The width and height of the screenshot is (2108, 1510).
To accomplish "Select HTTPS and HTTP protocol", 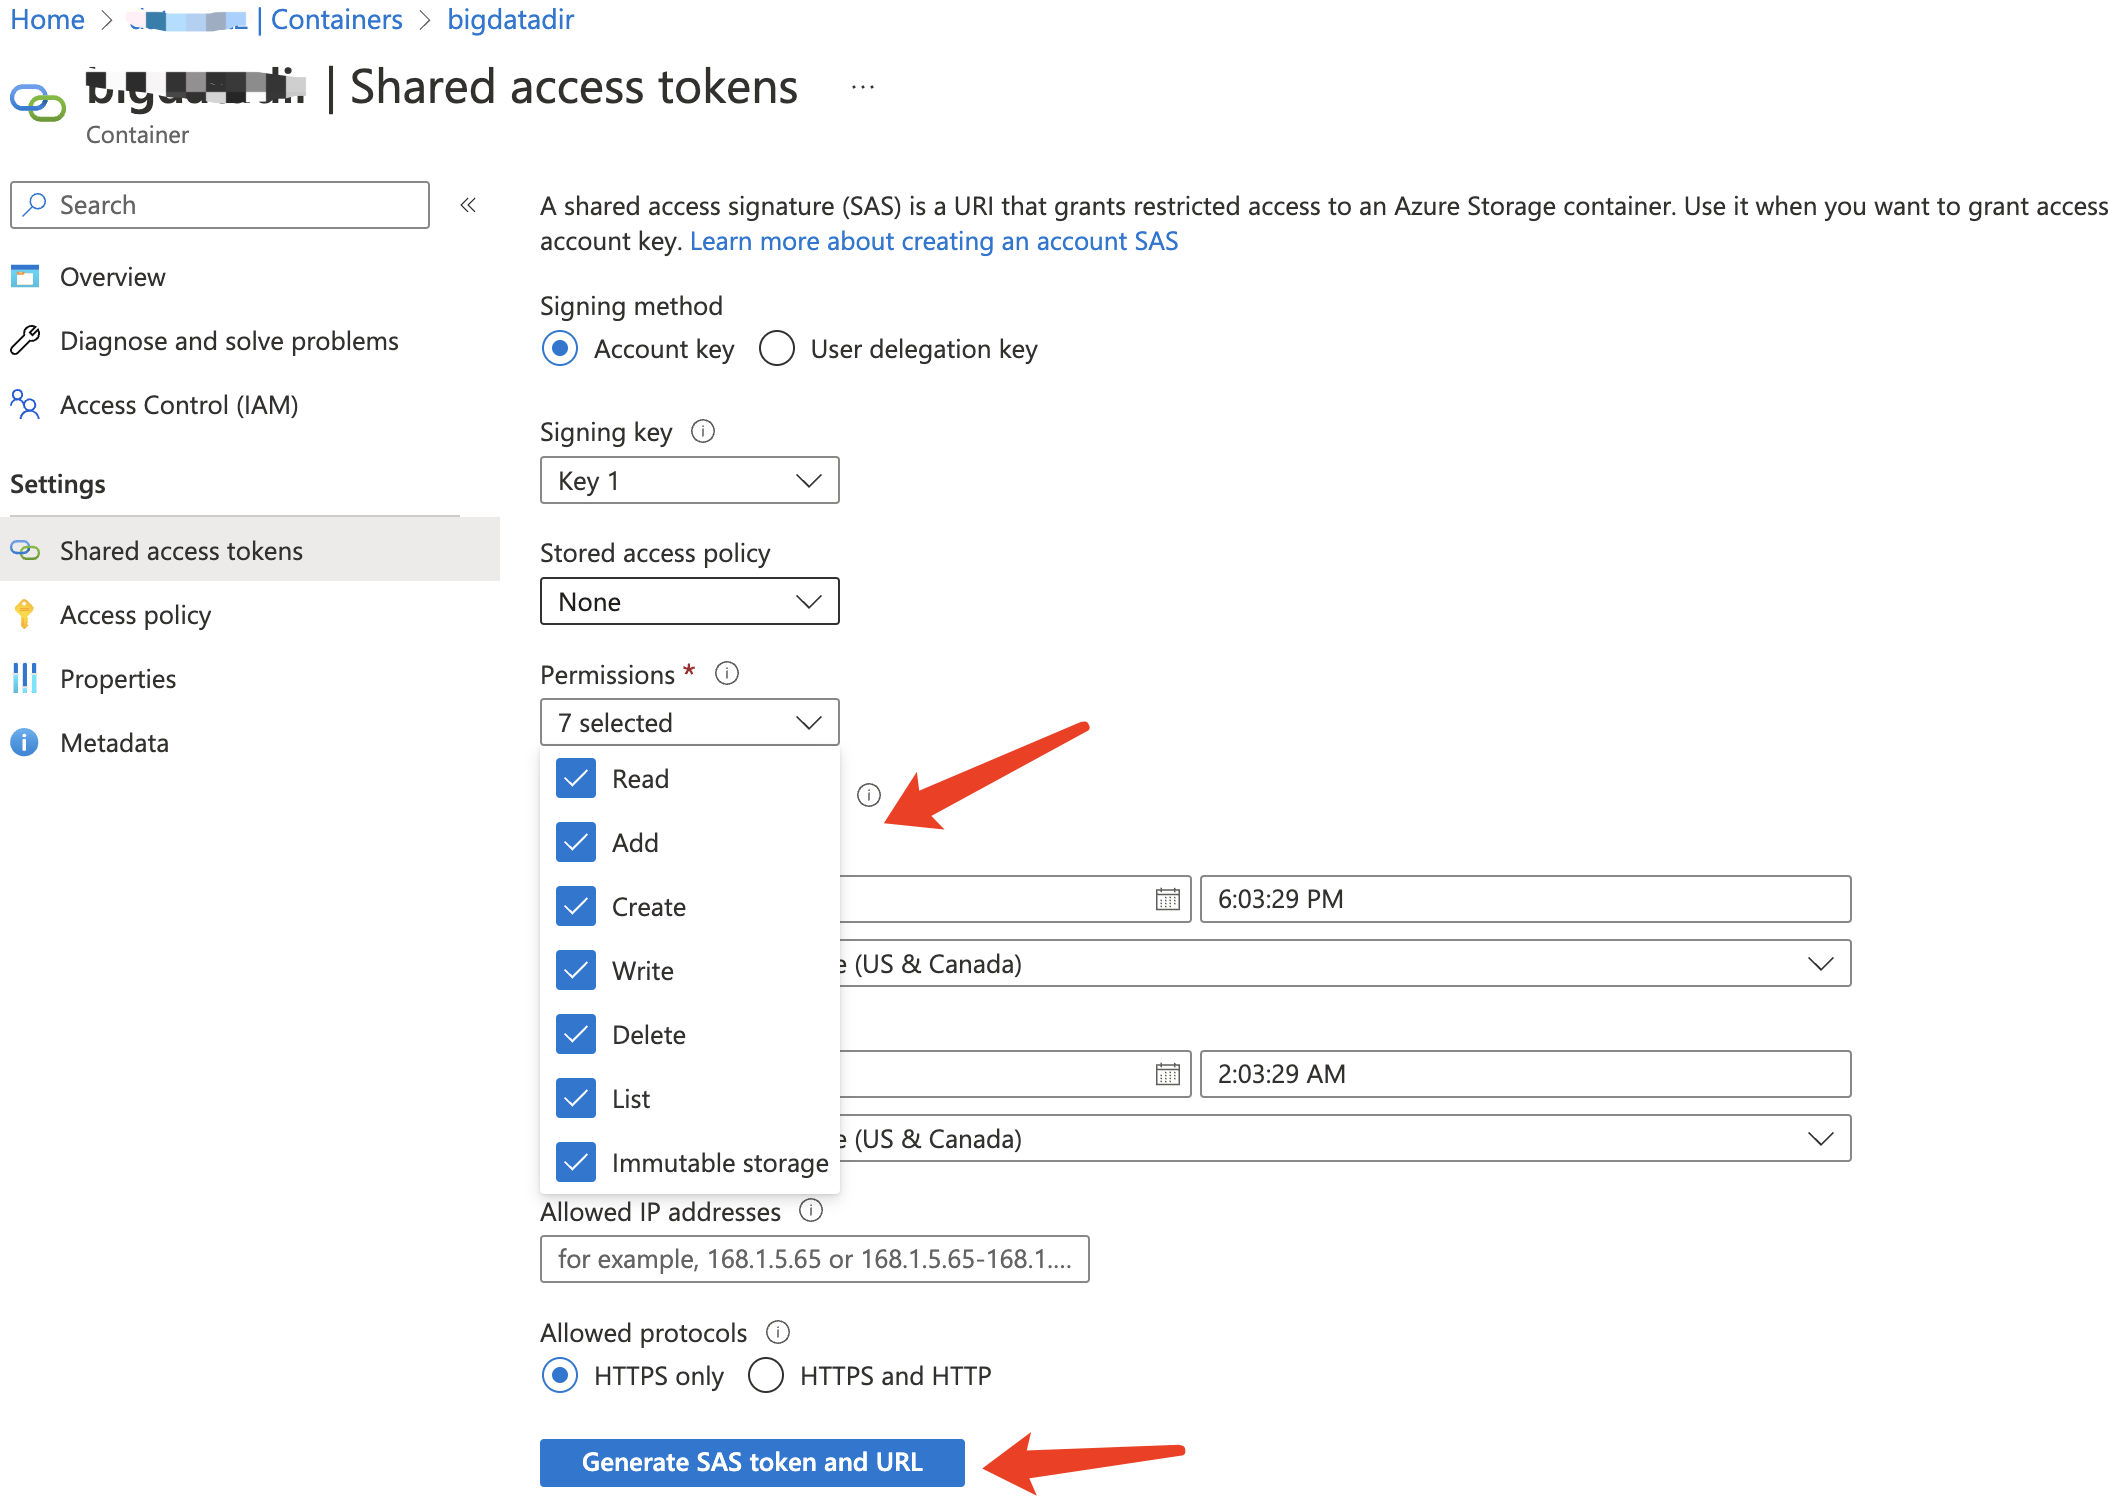I will click(x=766, y=1375).
